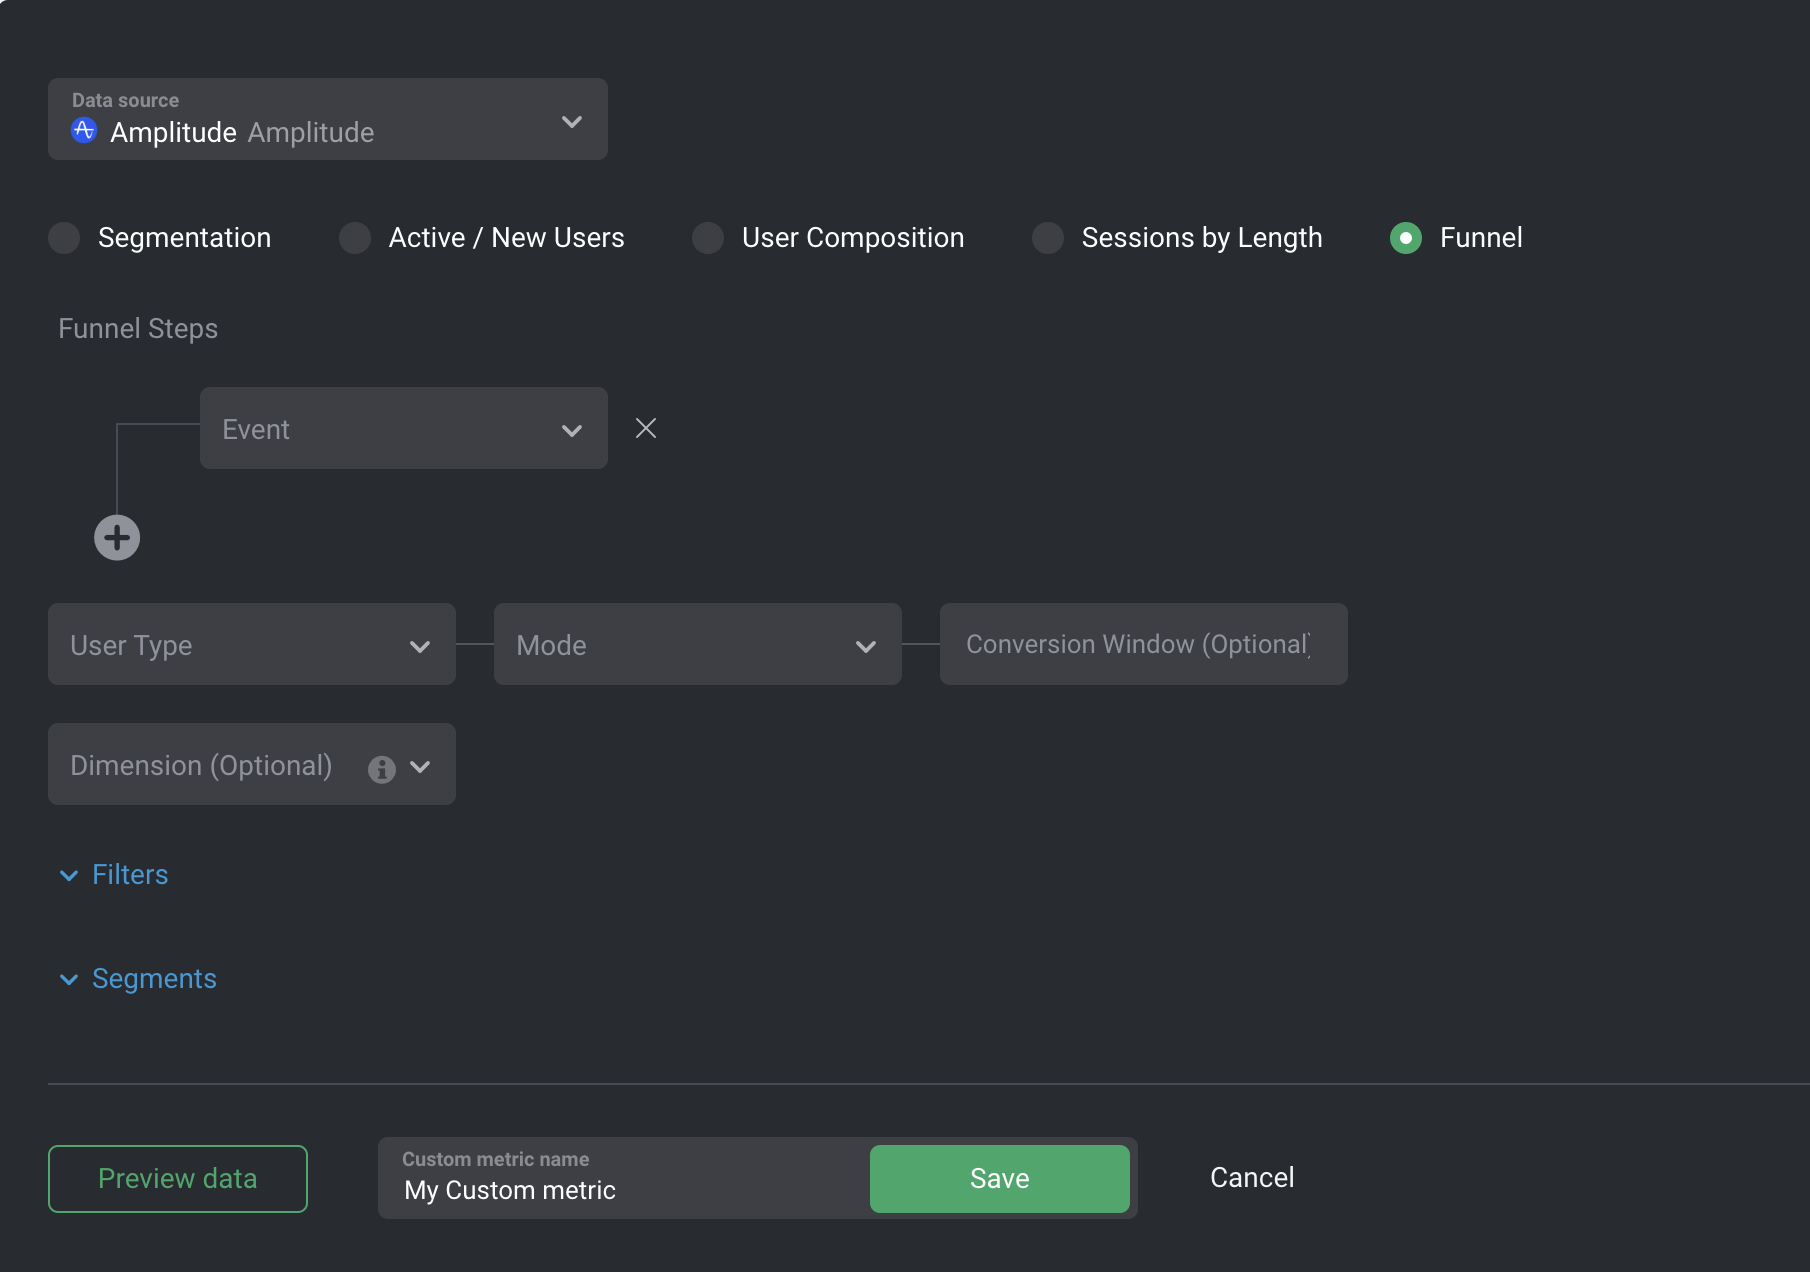Remove the Event funnel step

point(645,428)
